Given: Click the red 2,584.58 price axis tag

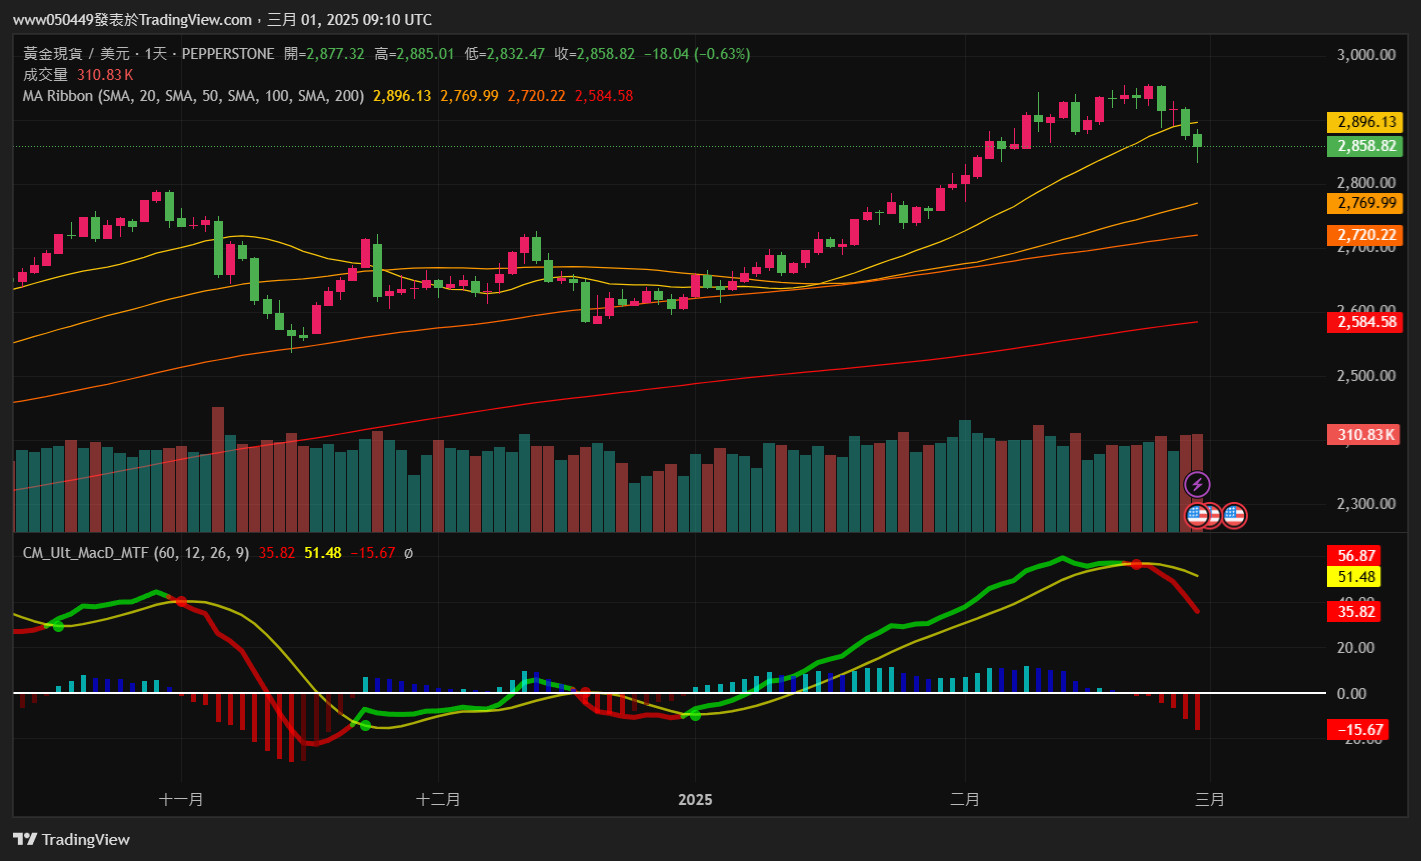Looking at the screenshot, I should [x=1365, y=322].
